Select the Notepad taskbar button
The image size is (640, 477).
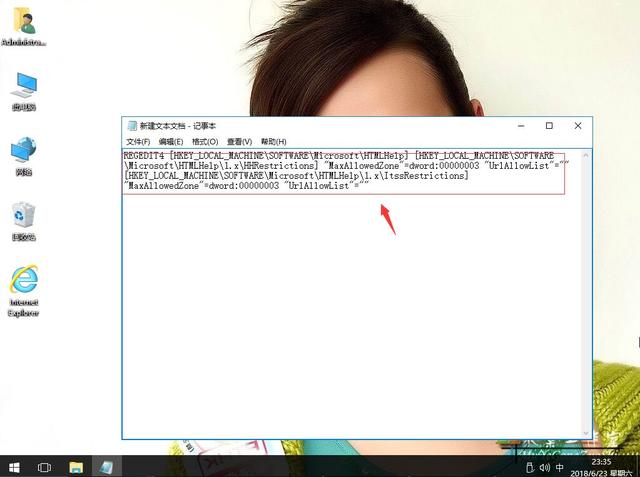[106, 467]
